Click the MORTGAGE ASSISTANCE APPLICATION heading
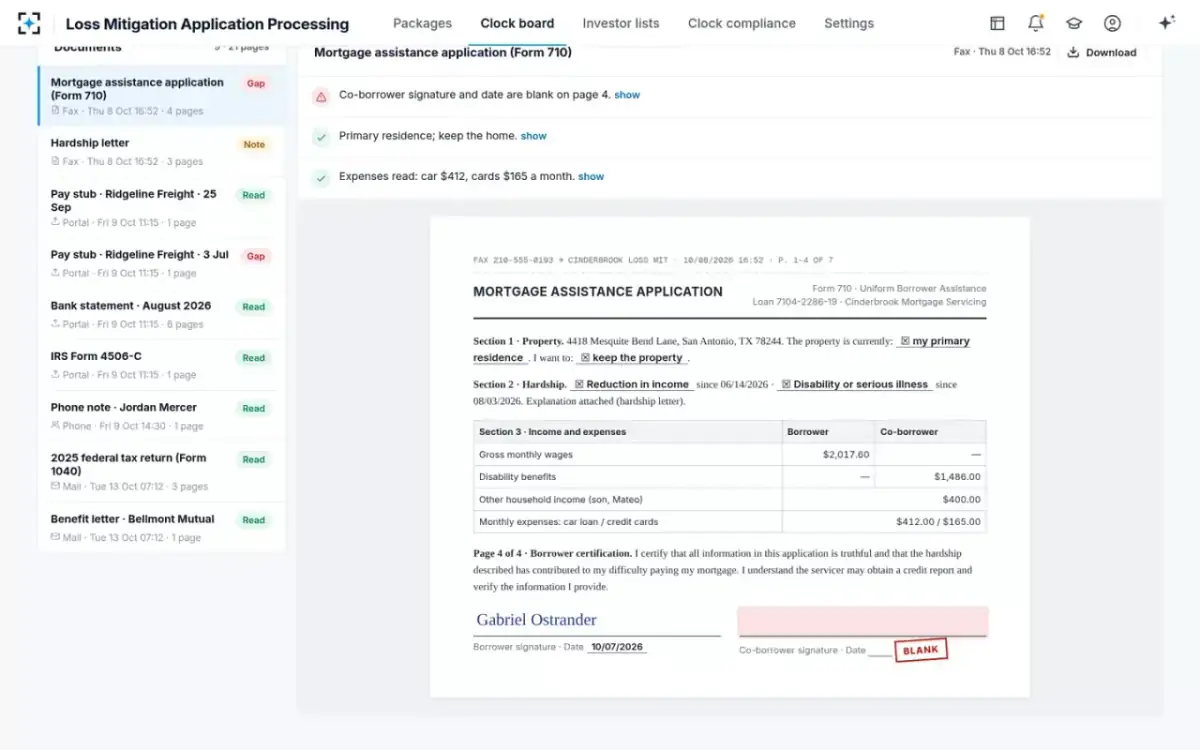Screen dimensions: 1200x750 coord(598,292)
